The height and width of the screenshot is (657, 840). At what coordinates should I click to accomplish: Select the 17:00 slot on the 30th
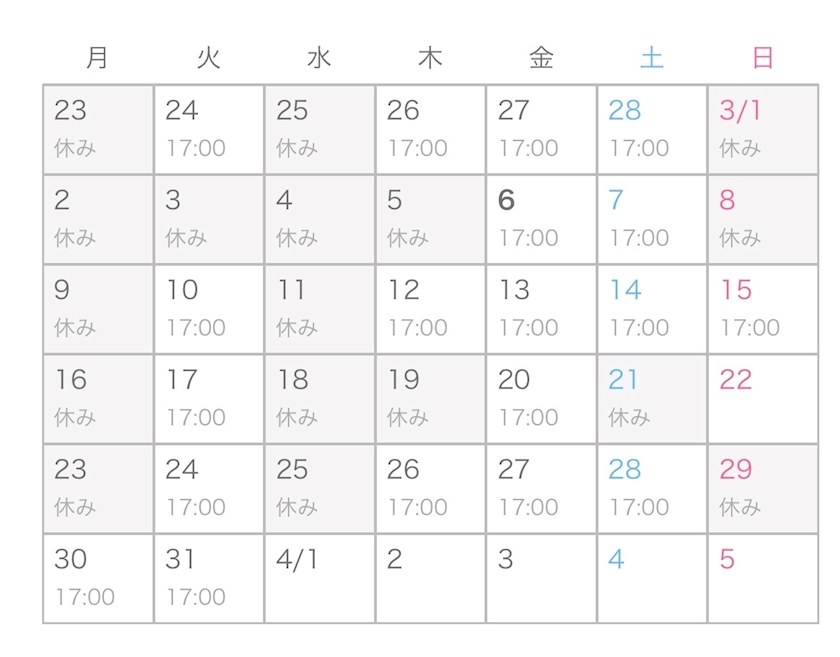click(85, 597)
